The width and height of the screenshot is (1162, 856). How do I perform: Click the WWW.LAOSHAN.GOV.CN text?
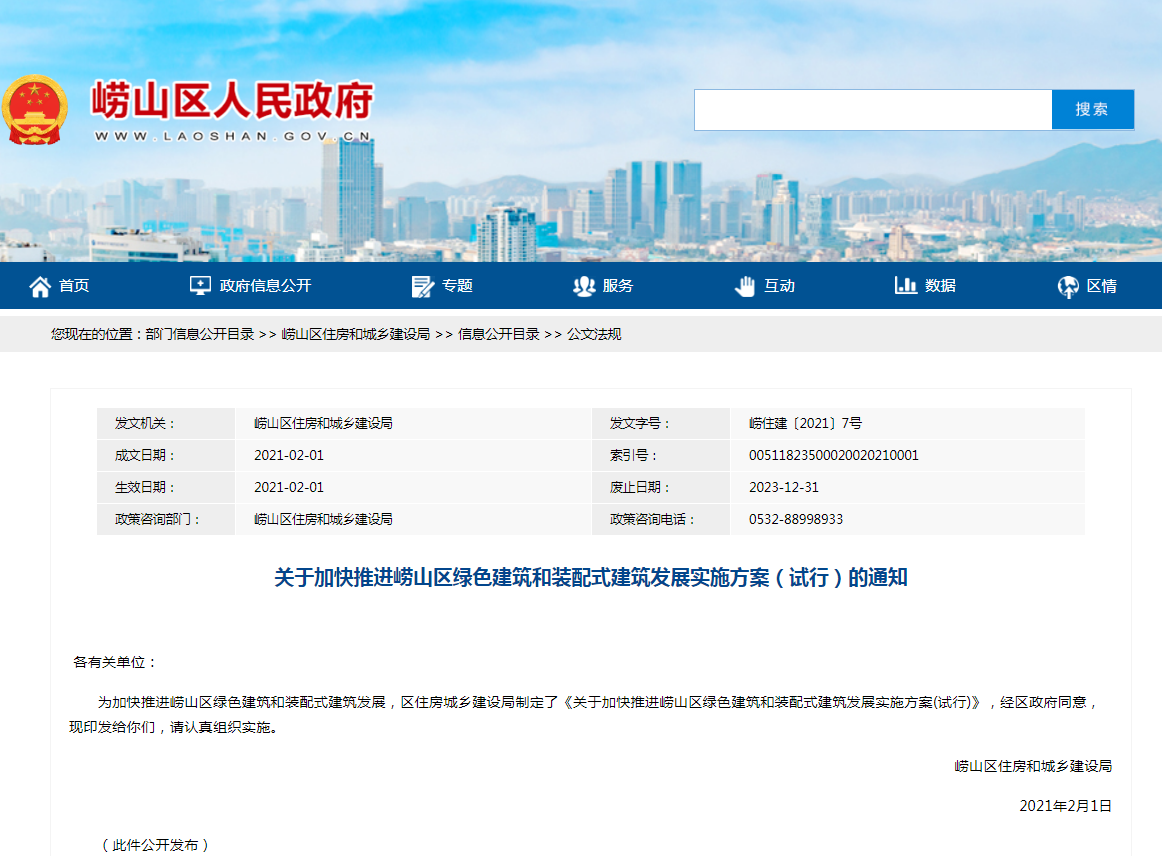tap(233, 136)
